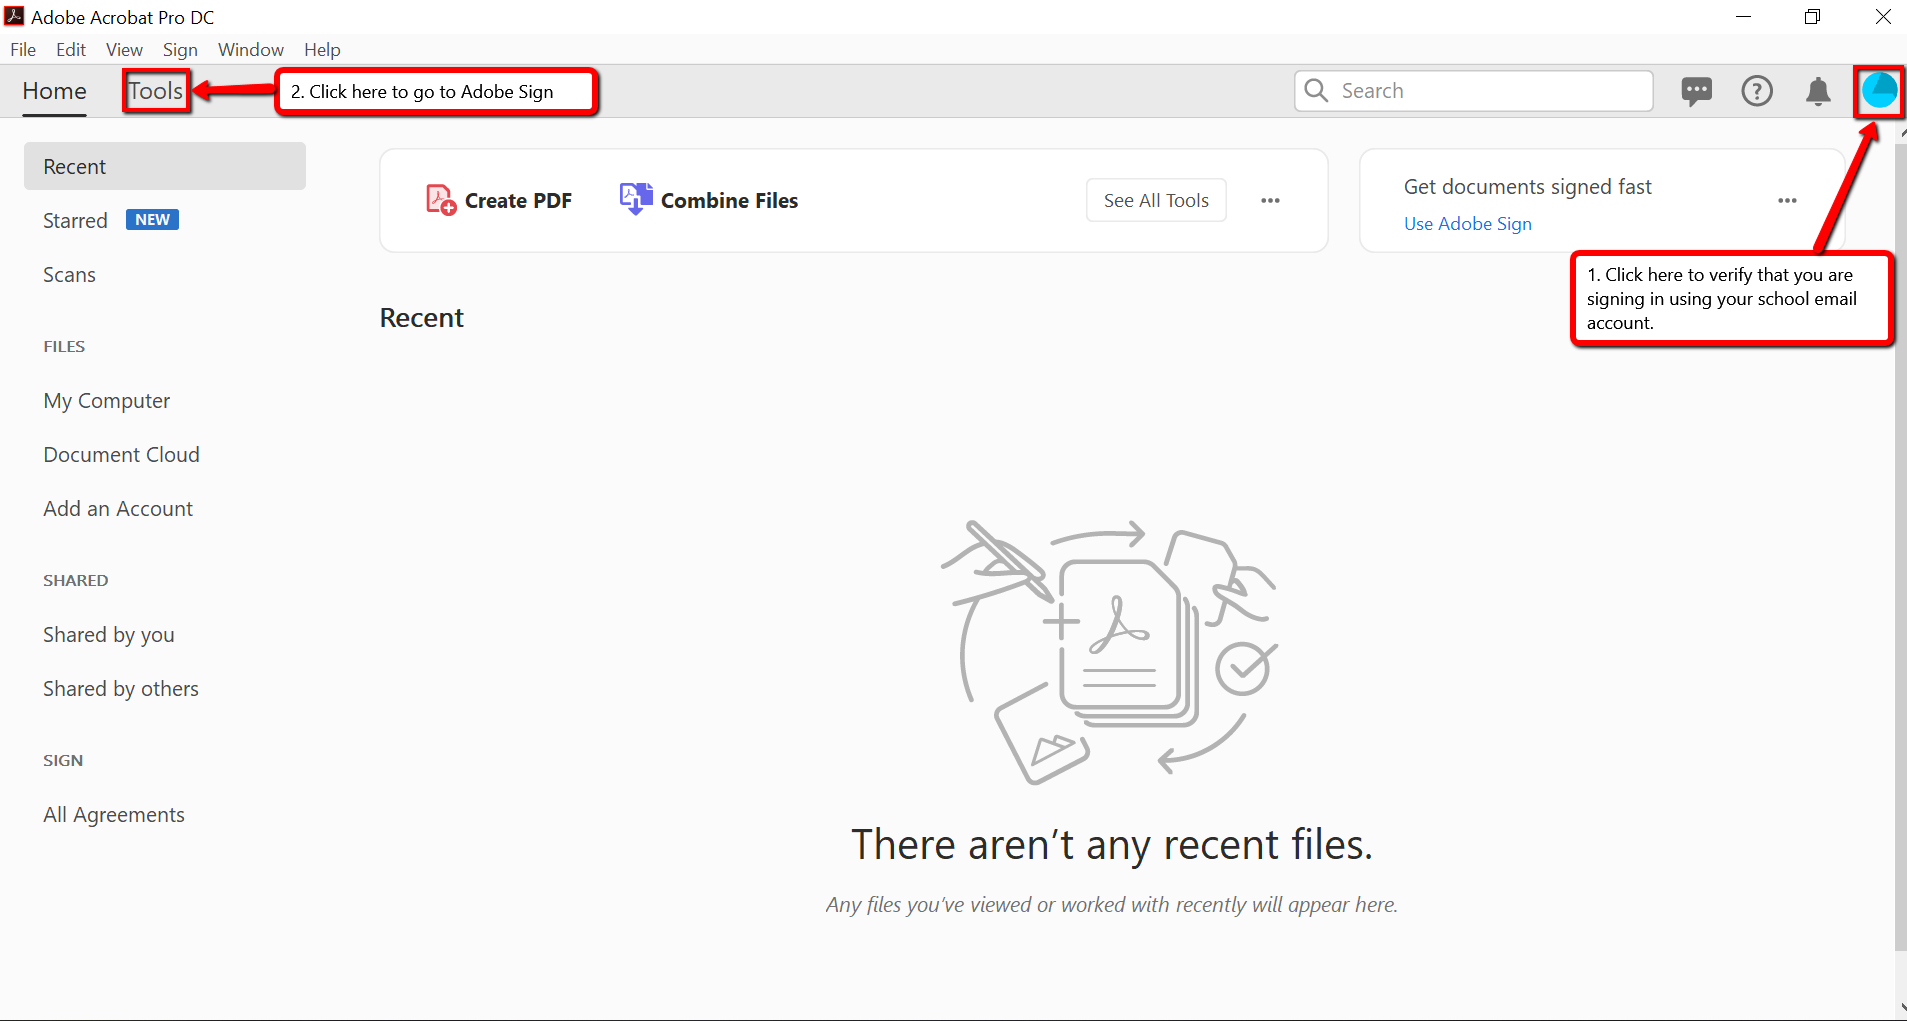Image resolution: width=1907 pixels, height=1021 pixels.
Task: Open the Sign menu
Action: tap(180, 50)
